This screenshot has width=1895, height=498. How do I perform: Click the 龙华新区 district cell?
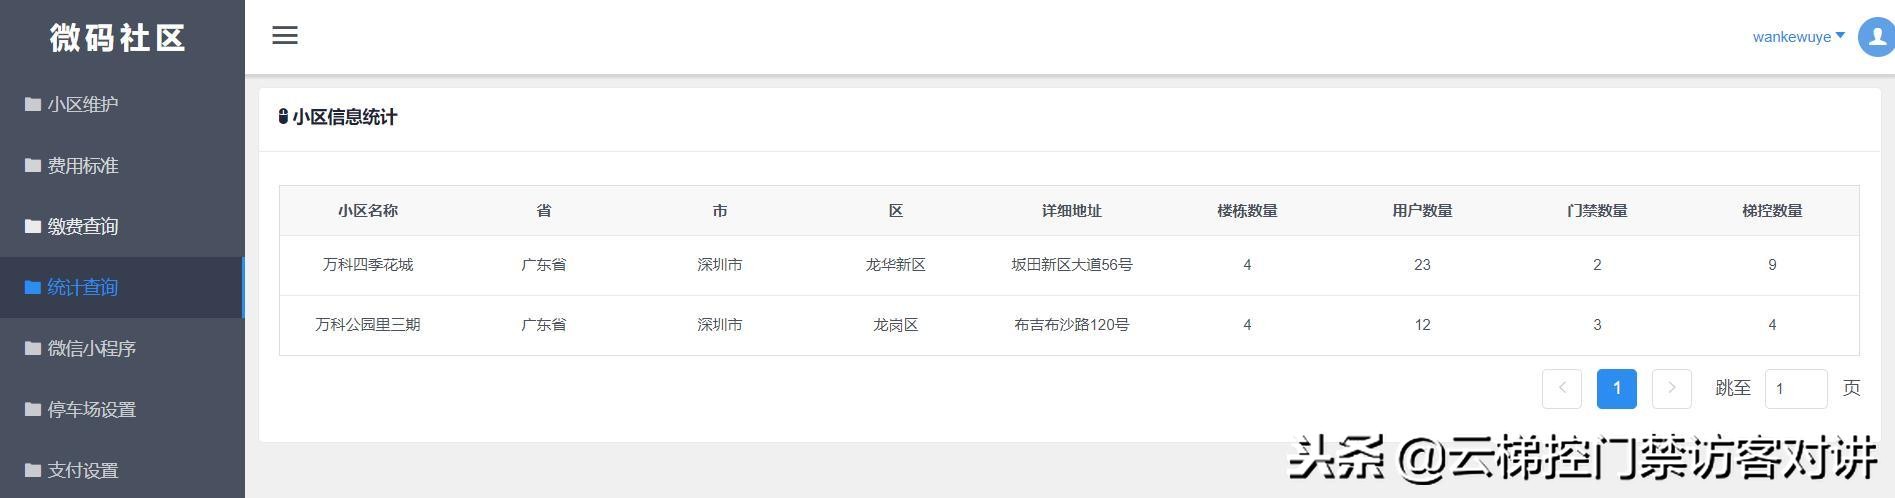[x=896, y=265]
